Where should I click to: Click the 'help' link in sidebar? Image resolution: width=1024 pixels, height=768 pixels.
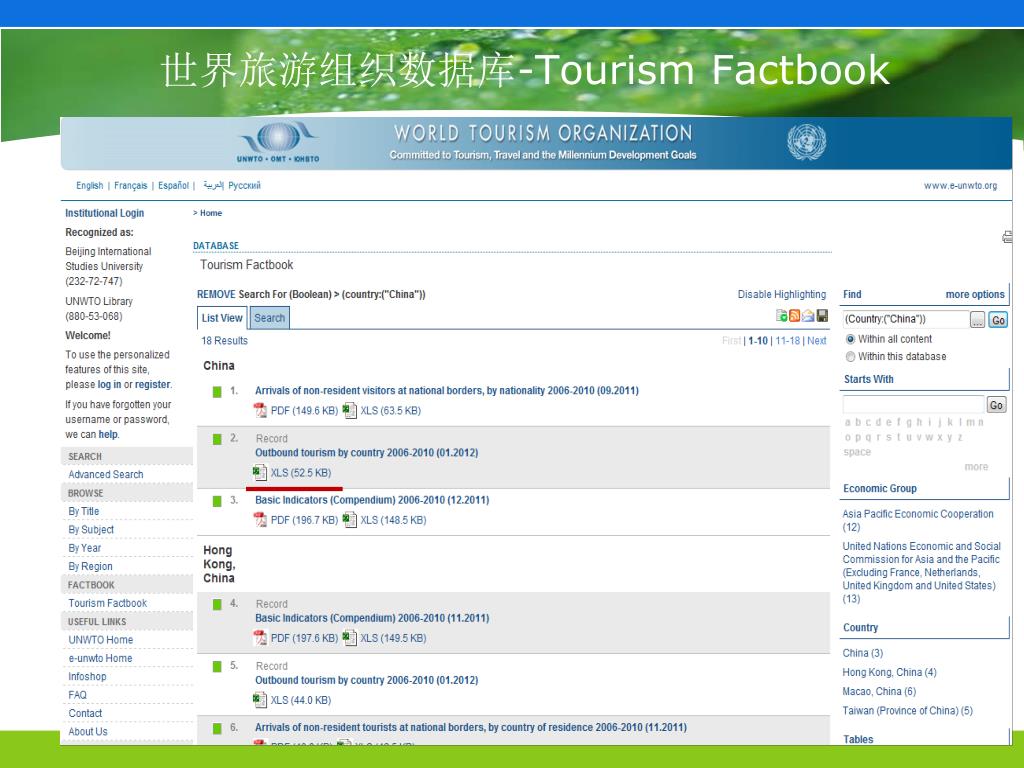[108, 434]
